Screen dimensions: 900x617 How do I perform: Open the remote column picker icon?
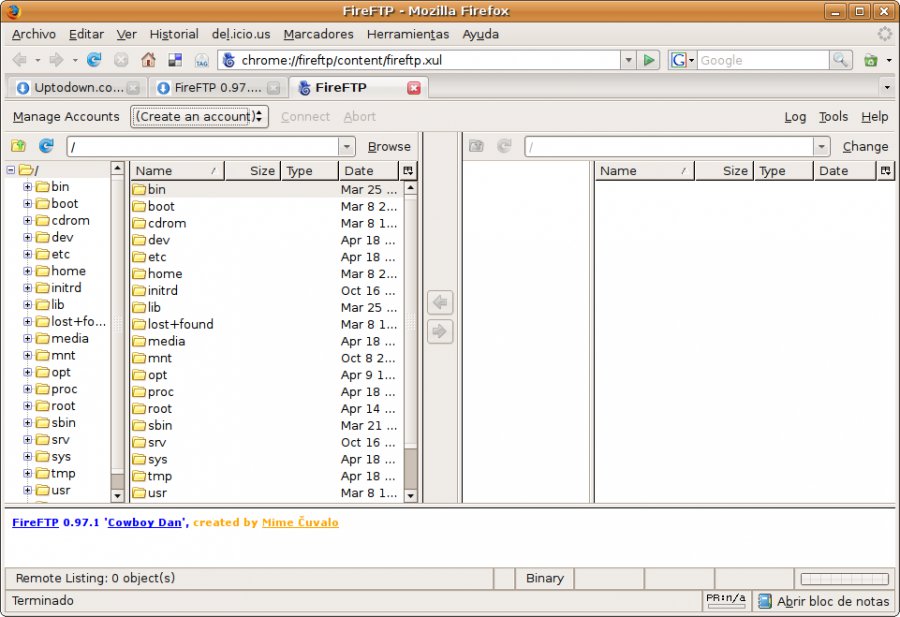(x=886, y=170)
